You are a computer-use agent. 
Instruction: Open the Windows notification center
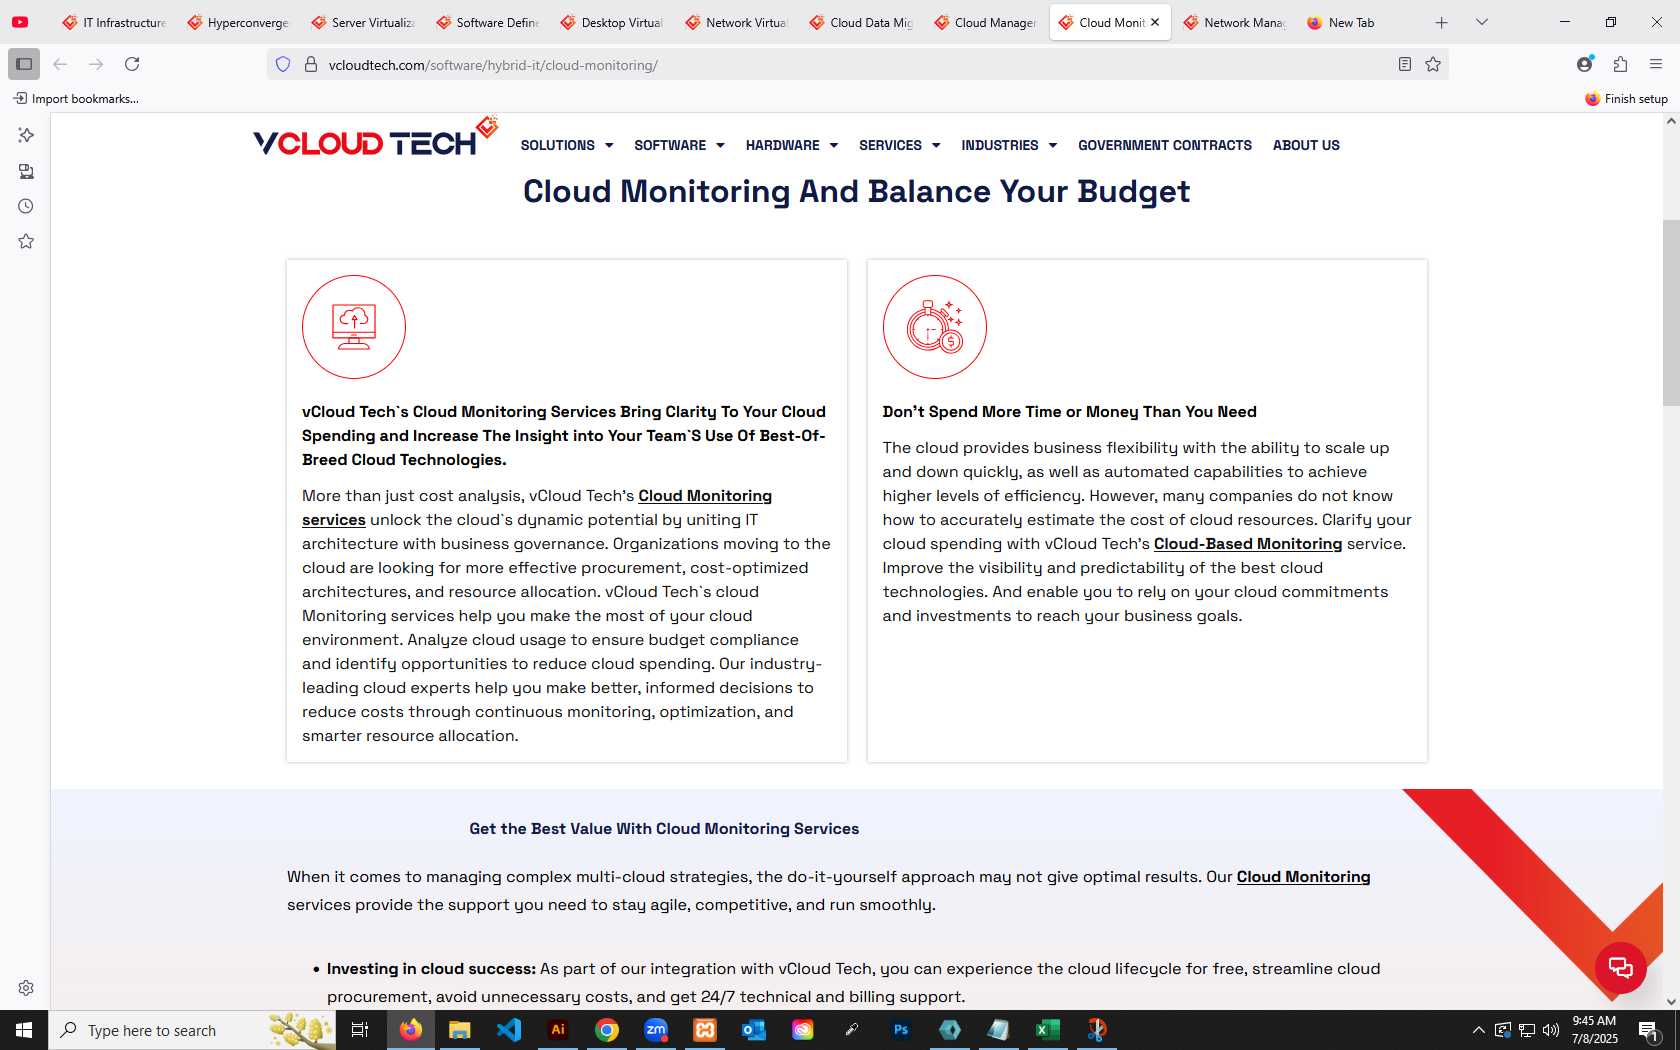coord(1650,1030)
